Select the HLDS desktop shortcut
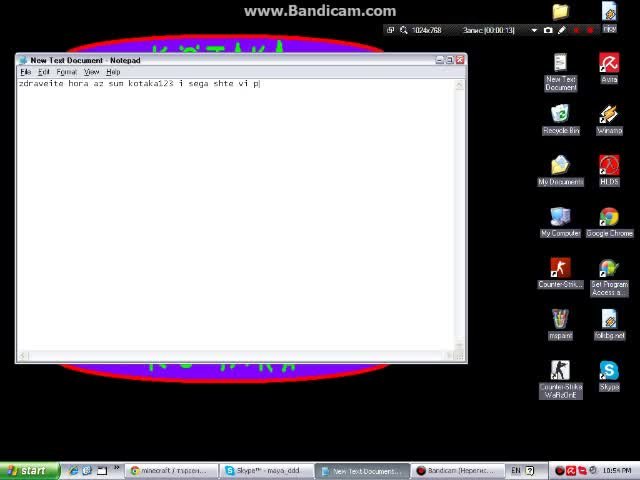This screenshot has height=480, width=640. (609, 168)
